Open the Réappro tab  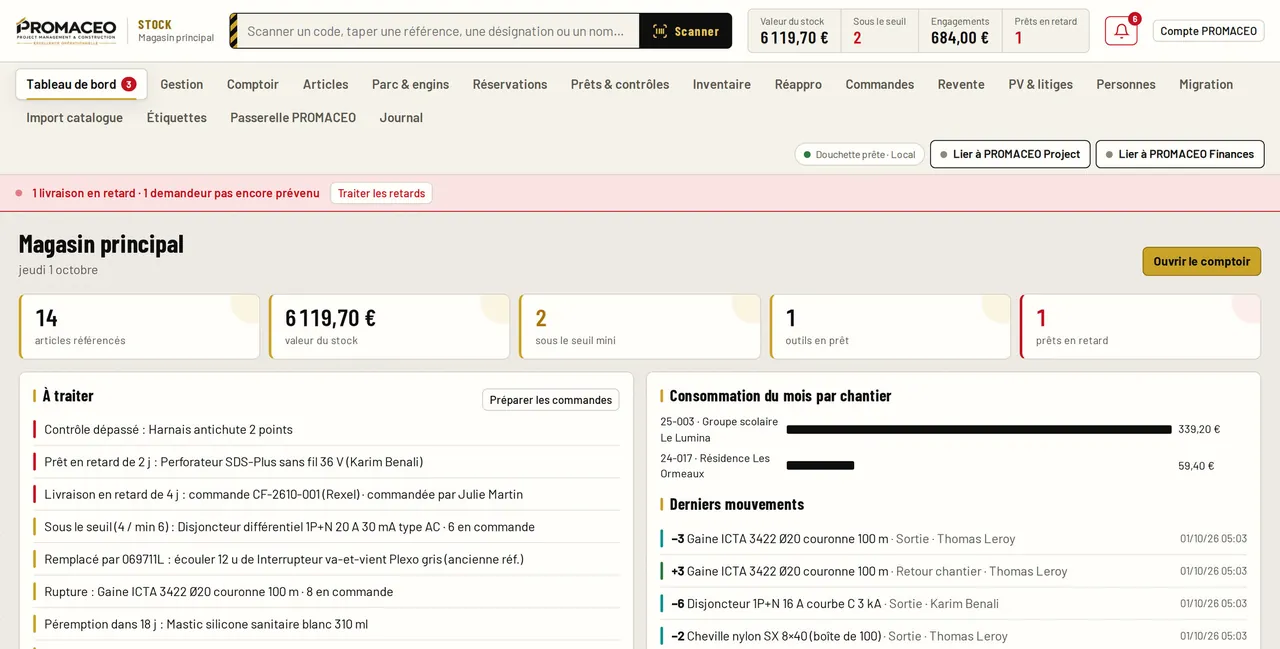pos(798,84)
